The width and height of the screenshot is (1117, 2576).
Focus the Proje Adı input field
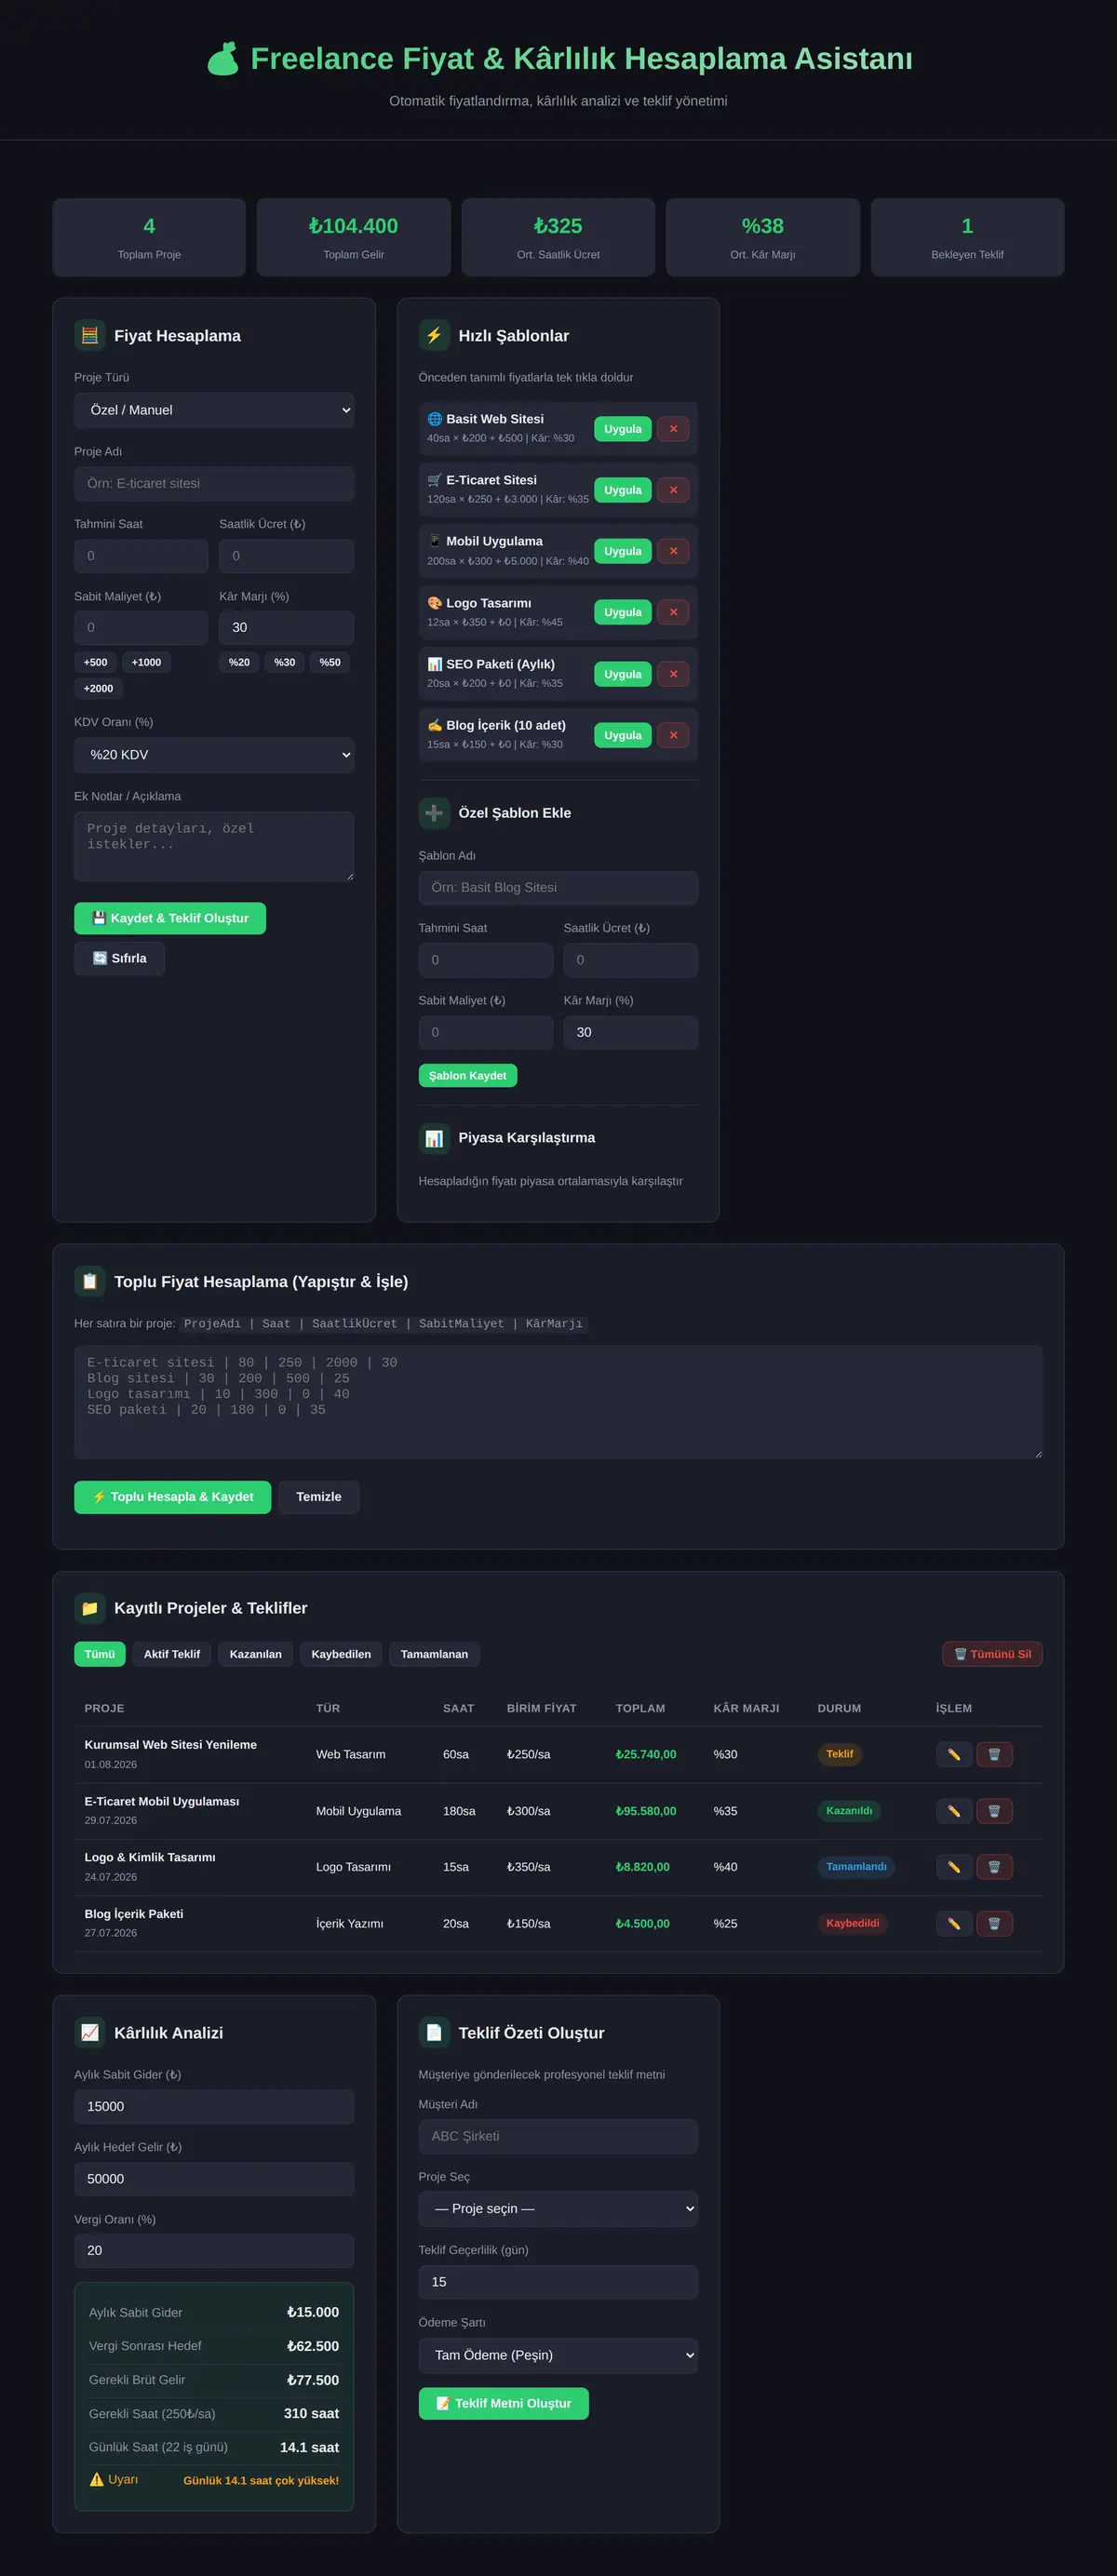tap(214, 483)
